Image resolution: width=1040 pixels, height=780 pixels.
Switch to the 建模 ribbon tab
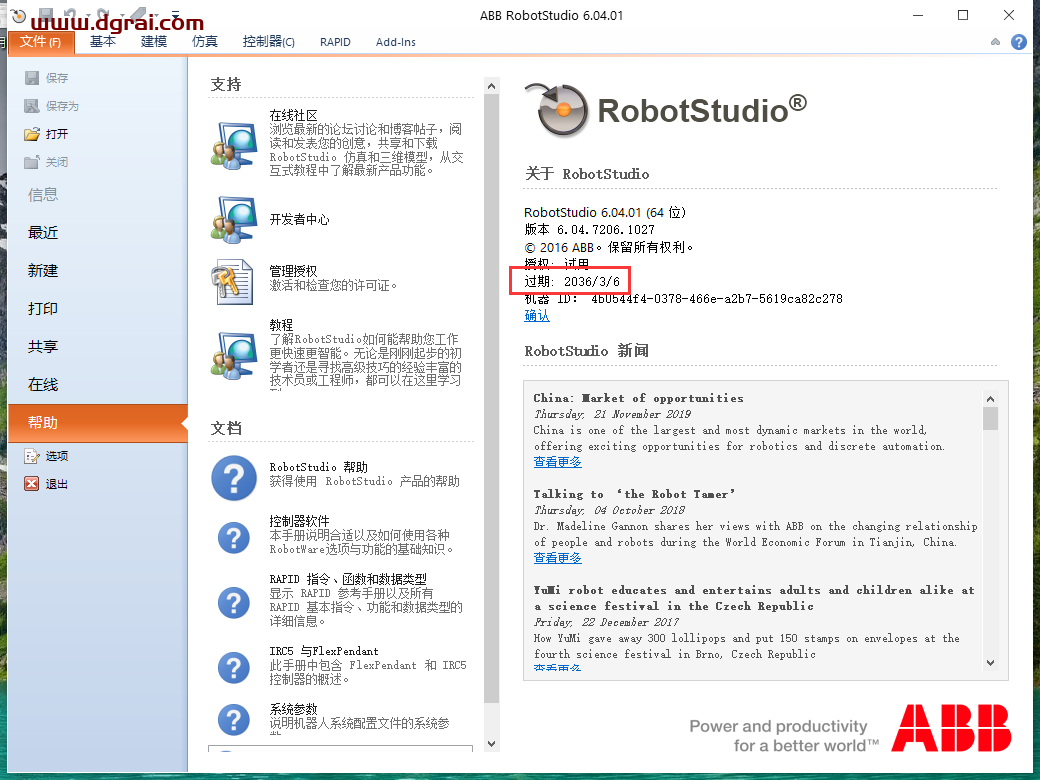(x=154, y=42)
